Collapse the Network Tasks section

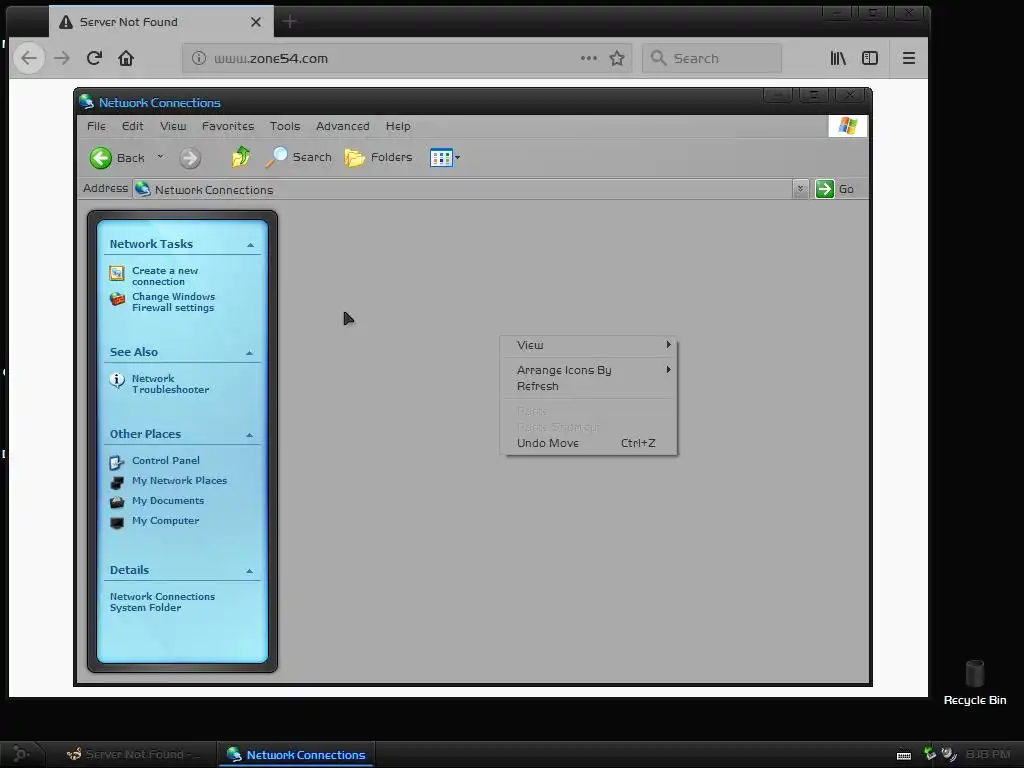pyautogui.click(x=250, y=245)
